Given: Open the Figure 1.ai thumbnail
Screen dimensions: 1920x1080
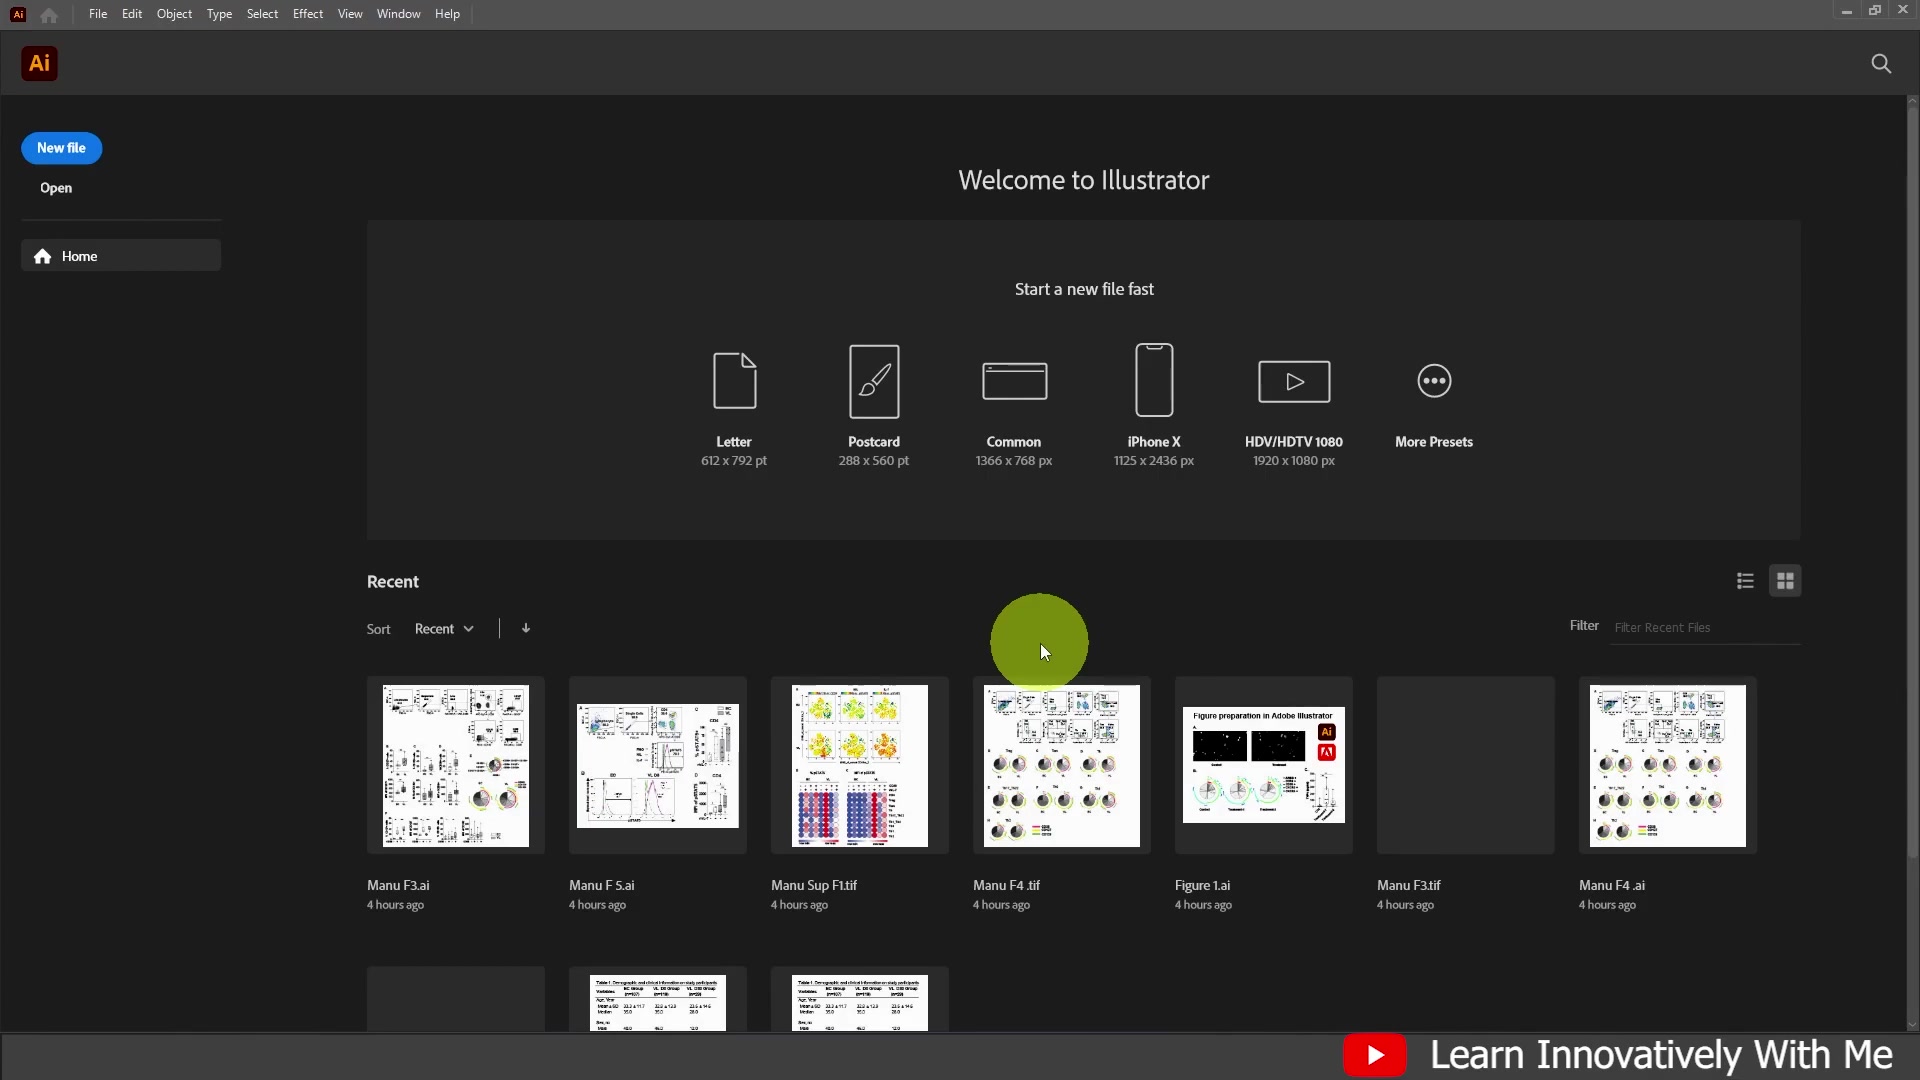Looking at the screenshot, I should coord(1264,766).
